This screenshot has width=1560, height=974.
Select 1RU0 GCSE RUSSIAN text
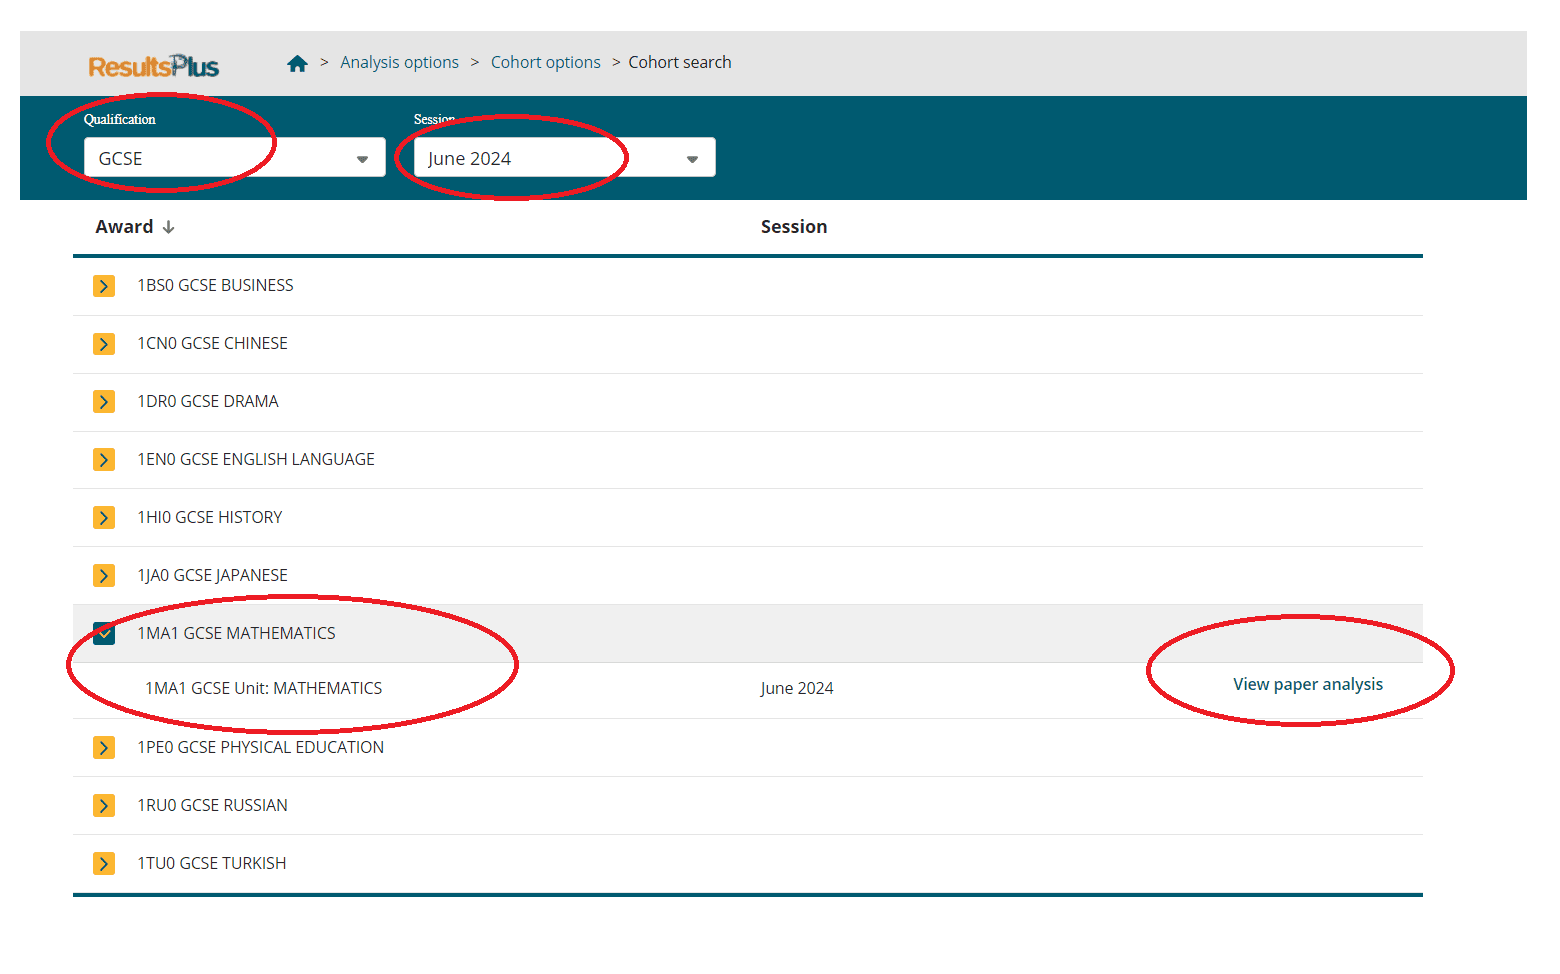pos(213,806)
